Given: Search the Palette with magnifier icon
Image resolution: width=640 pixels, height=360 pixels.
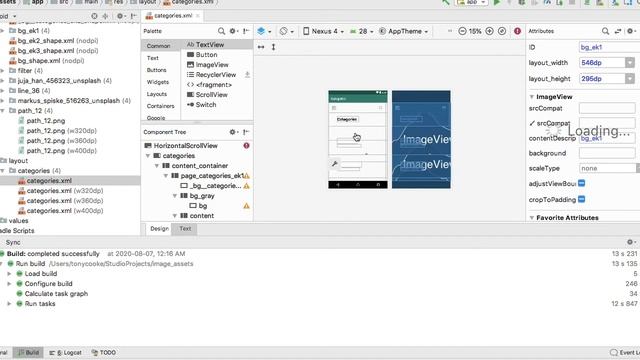Looking at the screenshot, I should point(221,31).
